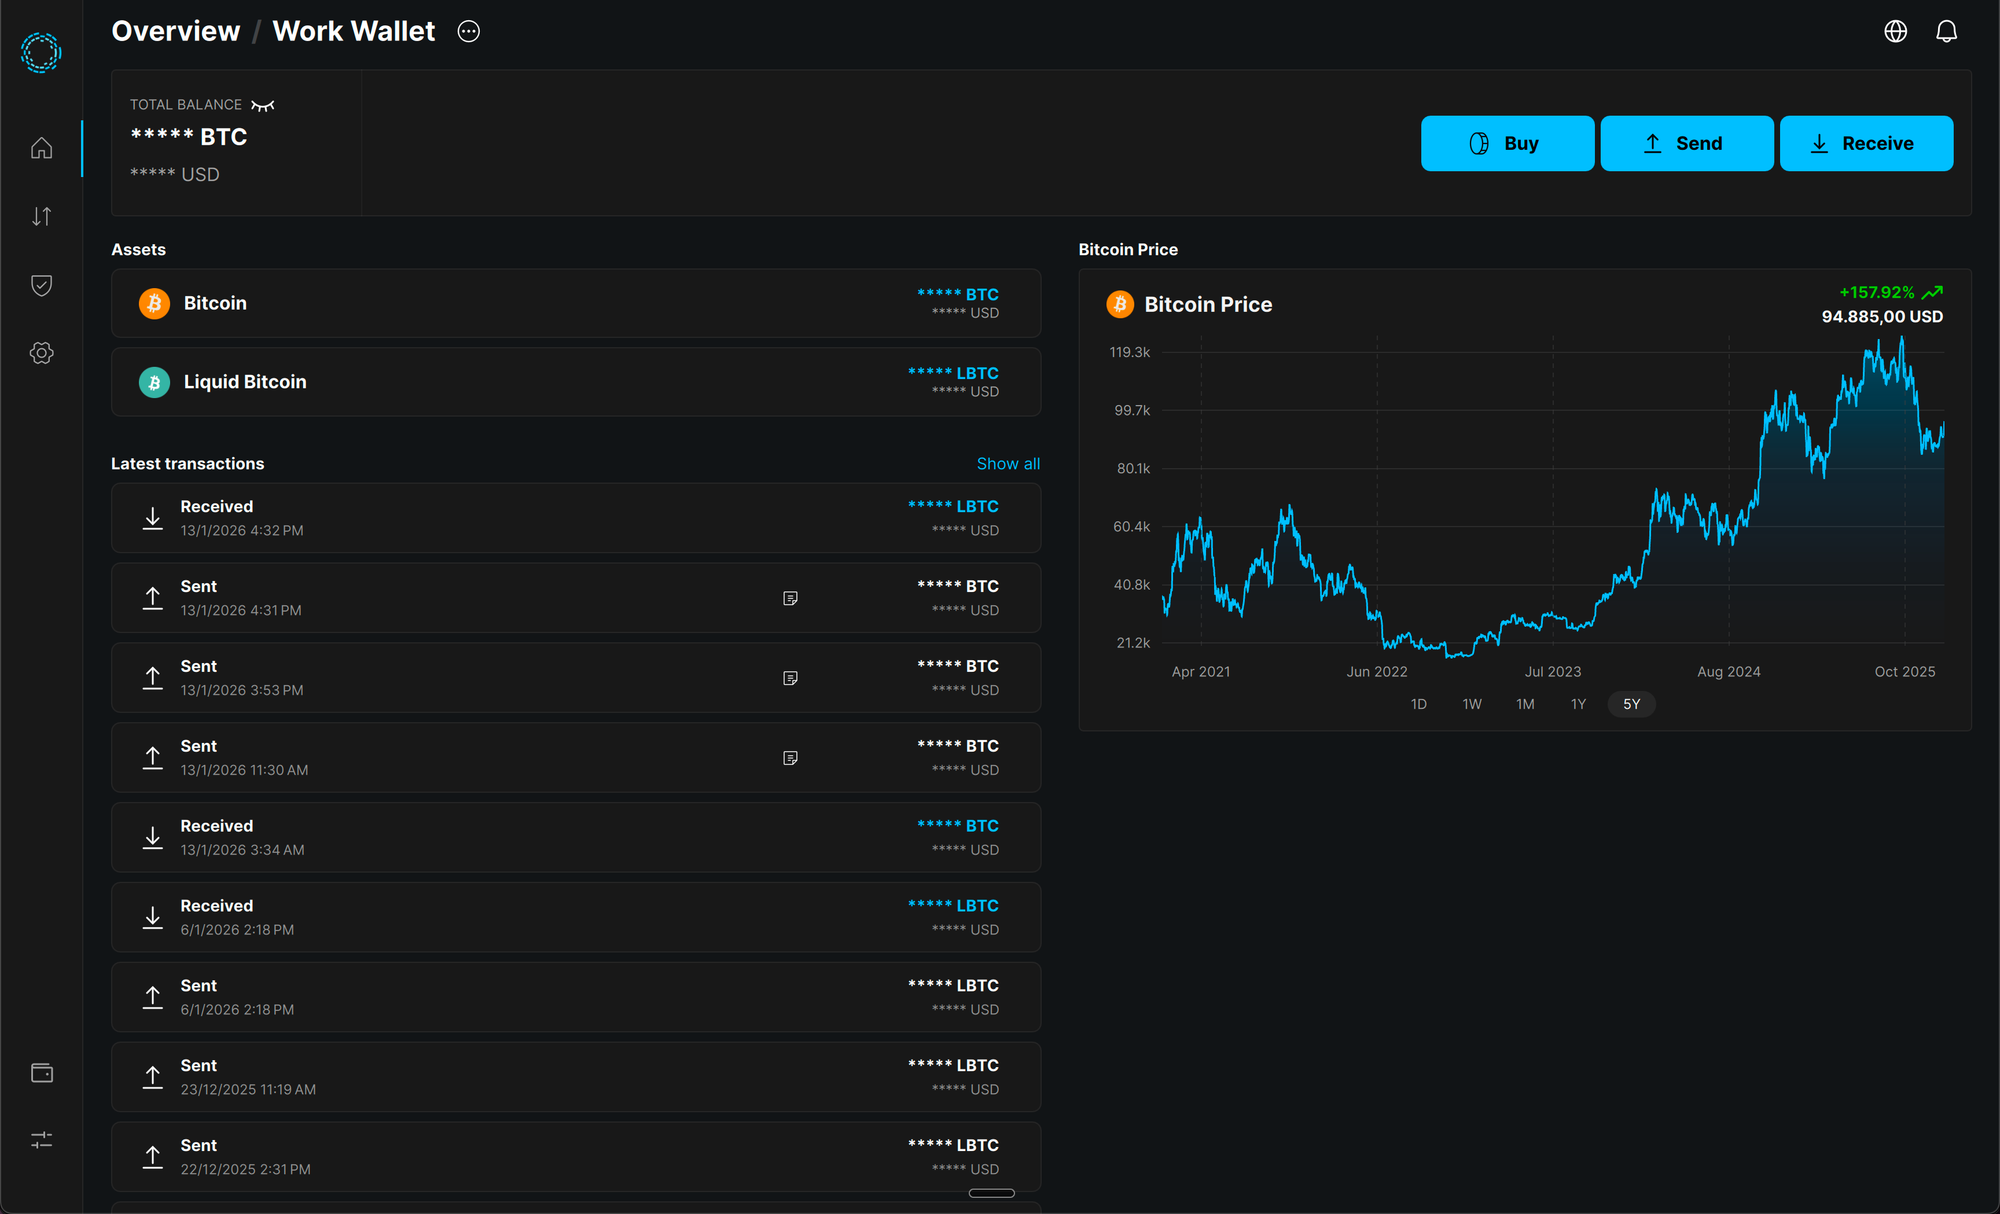Open the Home icon in sidebar
The image size is (2000, 1214).
coord(41,148)
